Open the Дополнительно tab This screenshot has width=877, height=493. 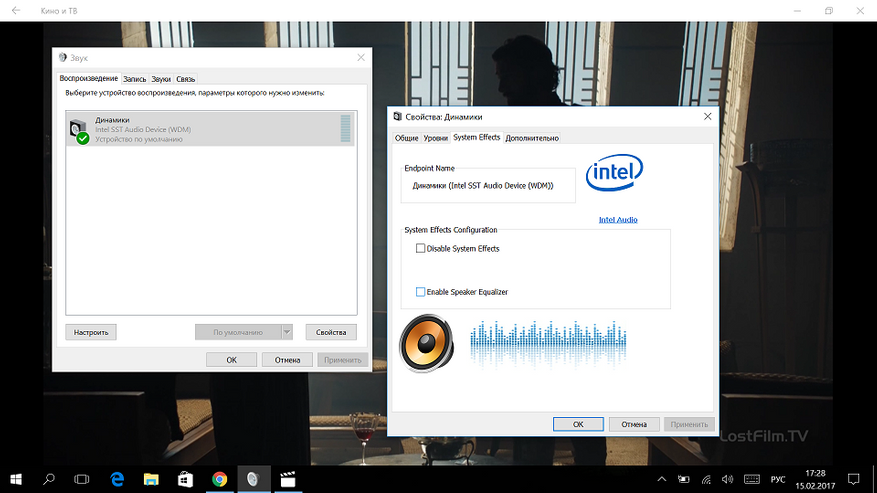pyautogui.click(x=532, y=138)
